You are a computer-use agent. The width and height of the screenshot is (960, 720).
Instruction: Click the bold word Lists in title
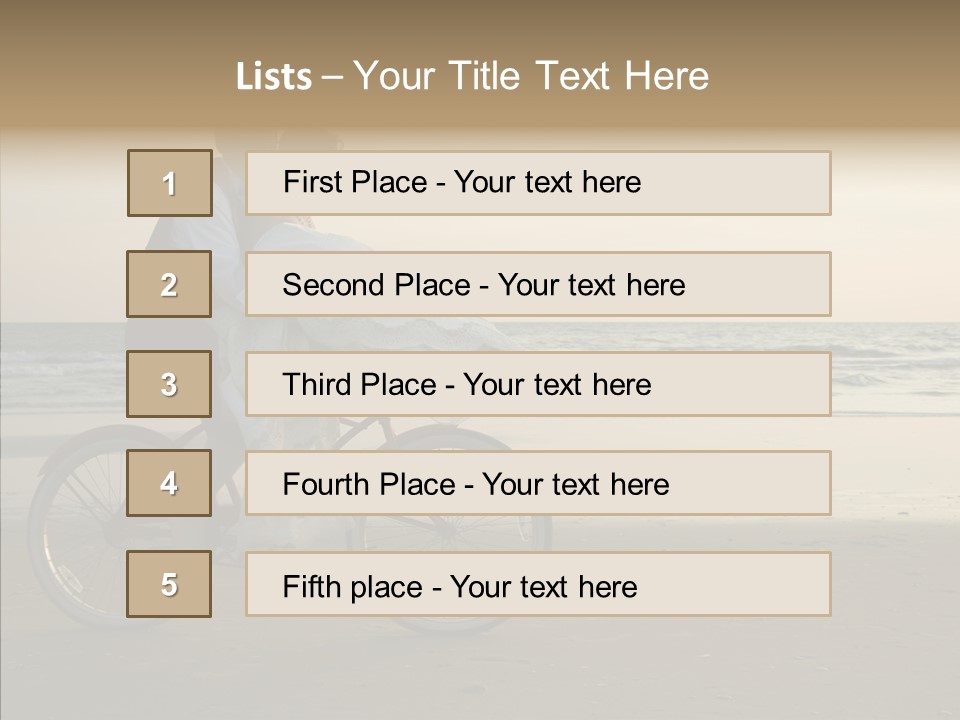[x=274, y=76]
